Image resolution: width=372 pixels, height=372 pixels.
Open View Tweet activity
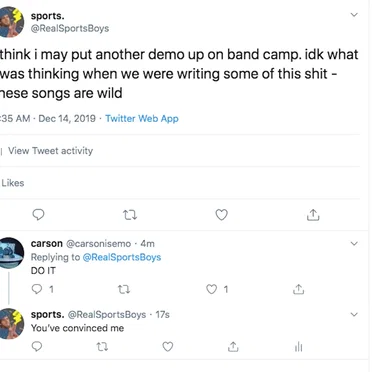click(50, 151)
